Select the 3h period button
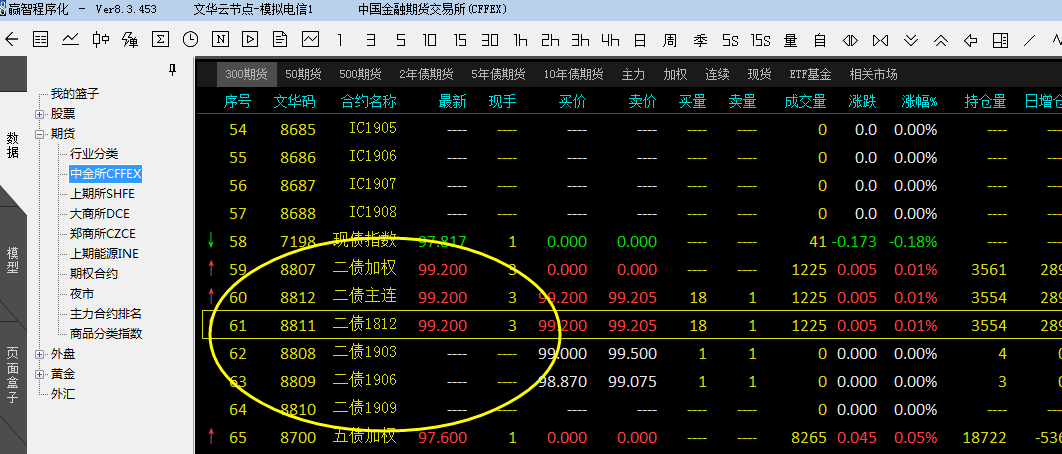The image size is (1062, 454). 580,40
